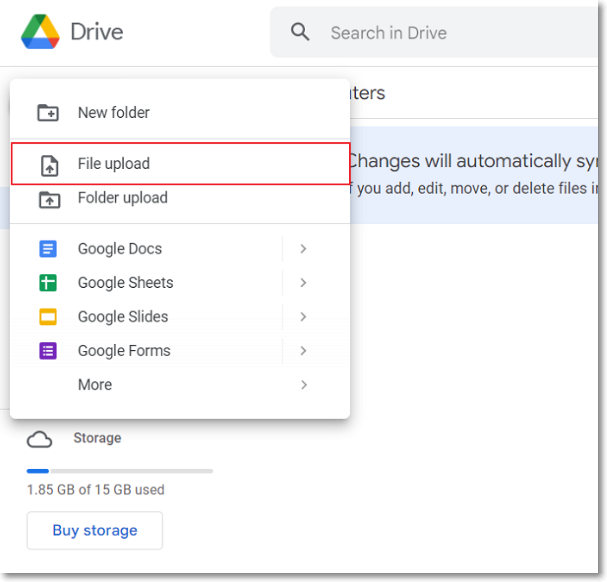Click the File upload icon

pyautogui.click(x=50, y=165)
